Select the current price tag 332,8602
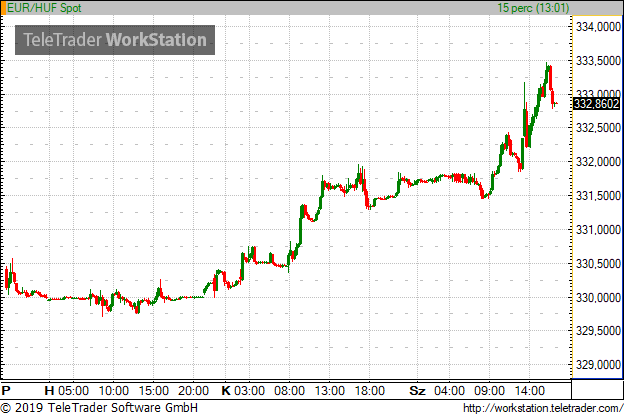Screen dimensions: 624x417 [x=597, y=104]
